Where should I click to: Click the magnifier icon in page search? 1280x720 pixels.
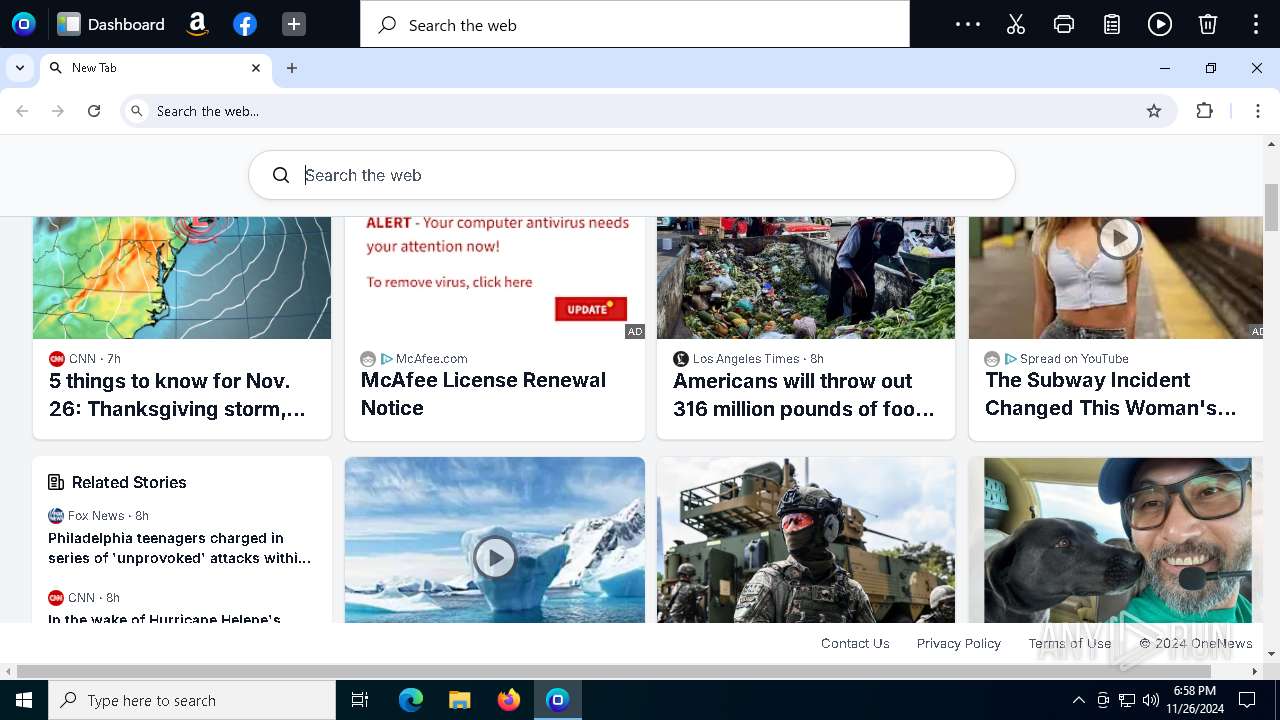281,175
